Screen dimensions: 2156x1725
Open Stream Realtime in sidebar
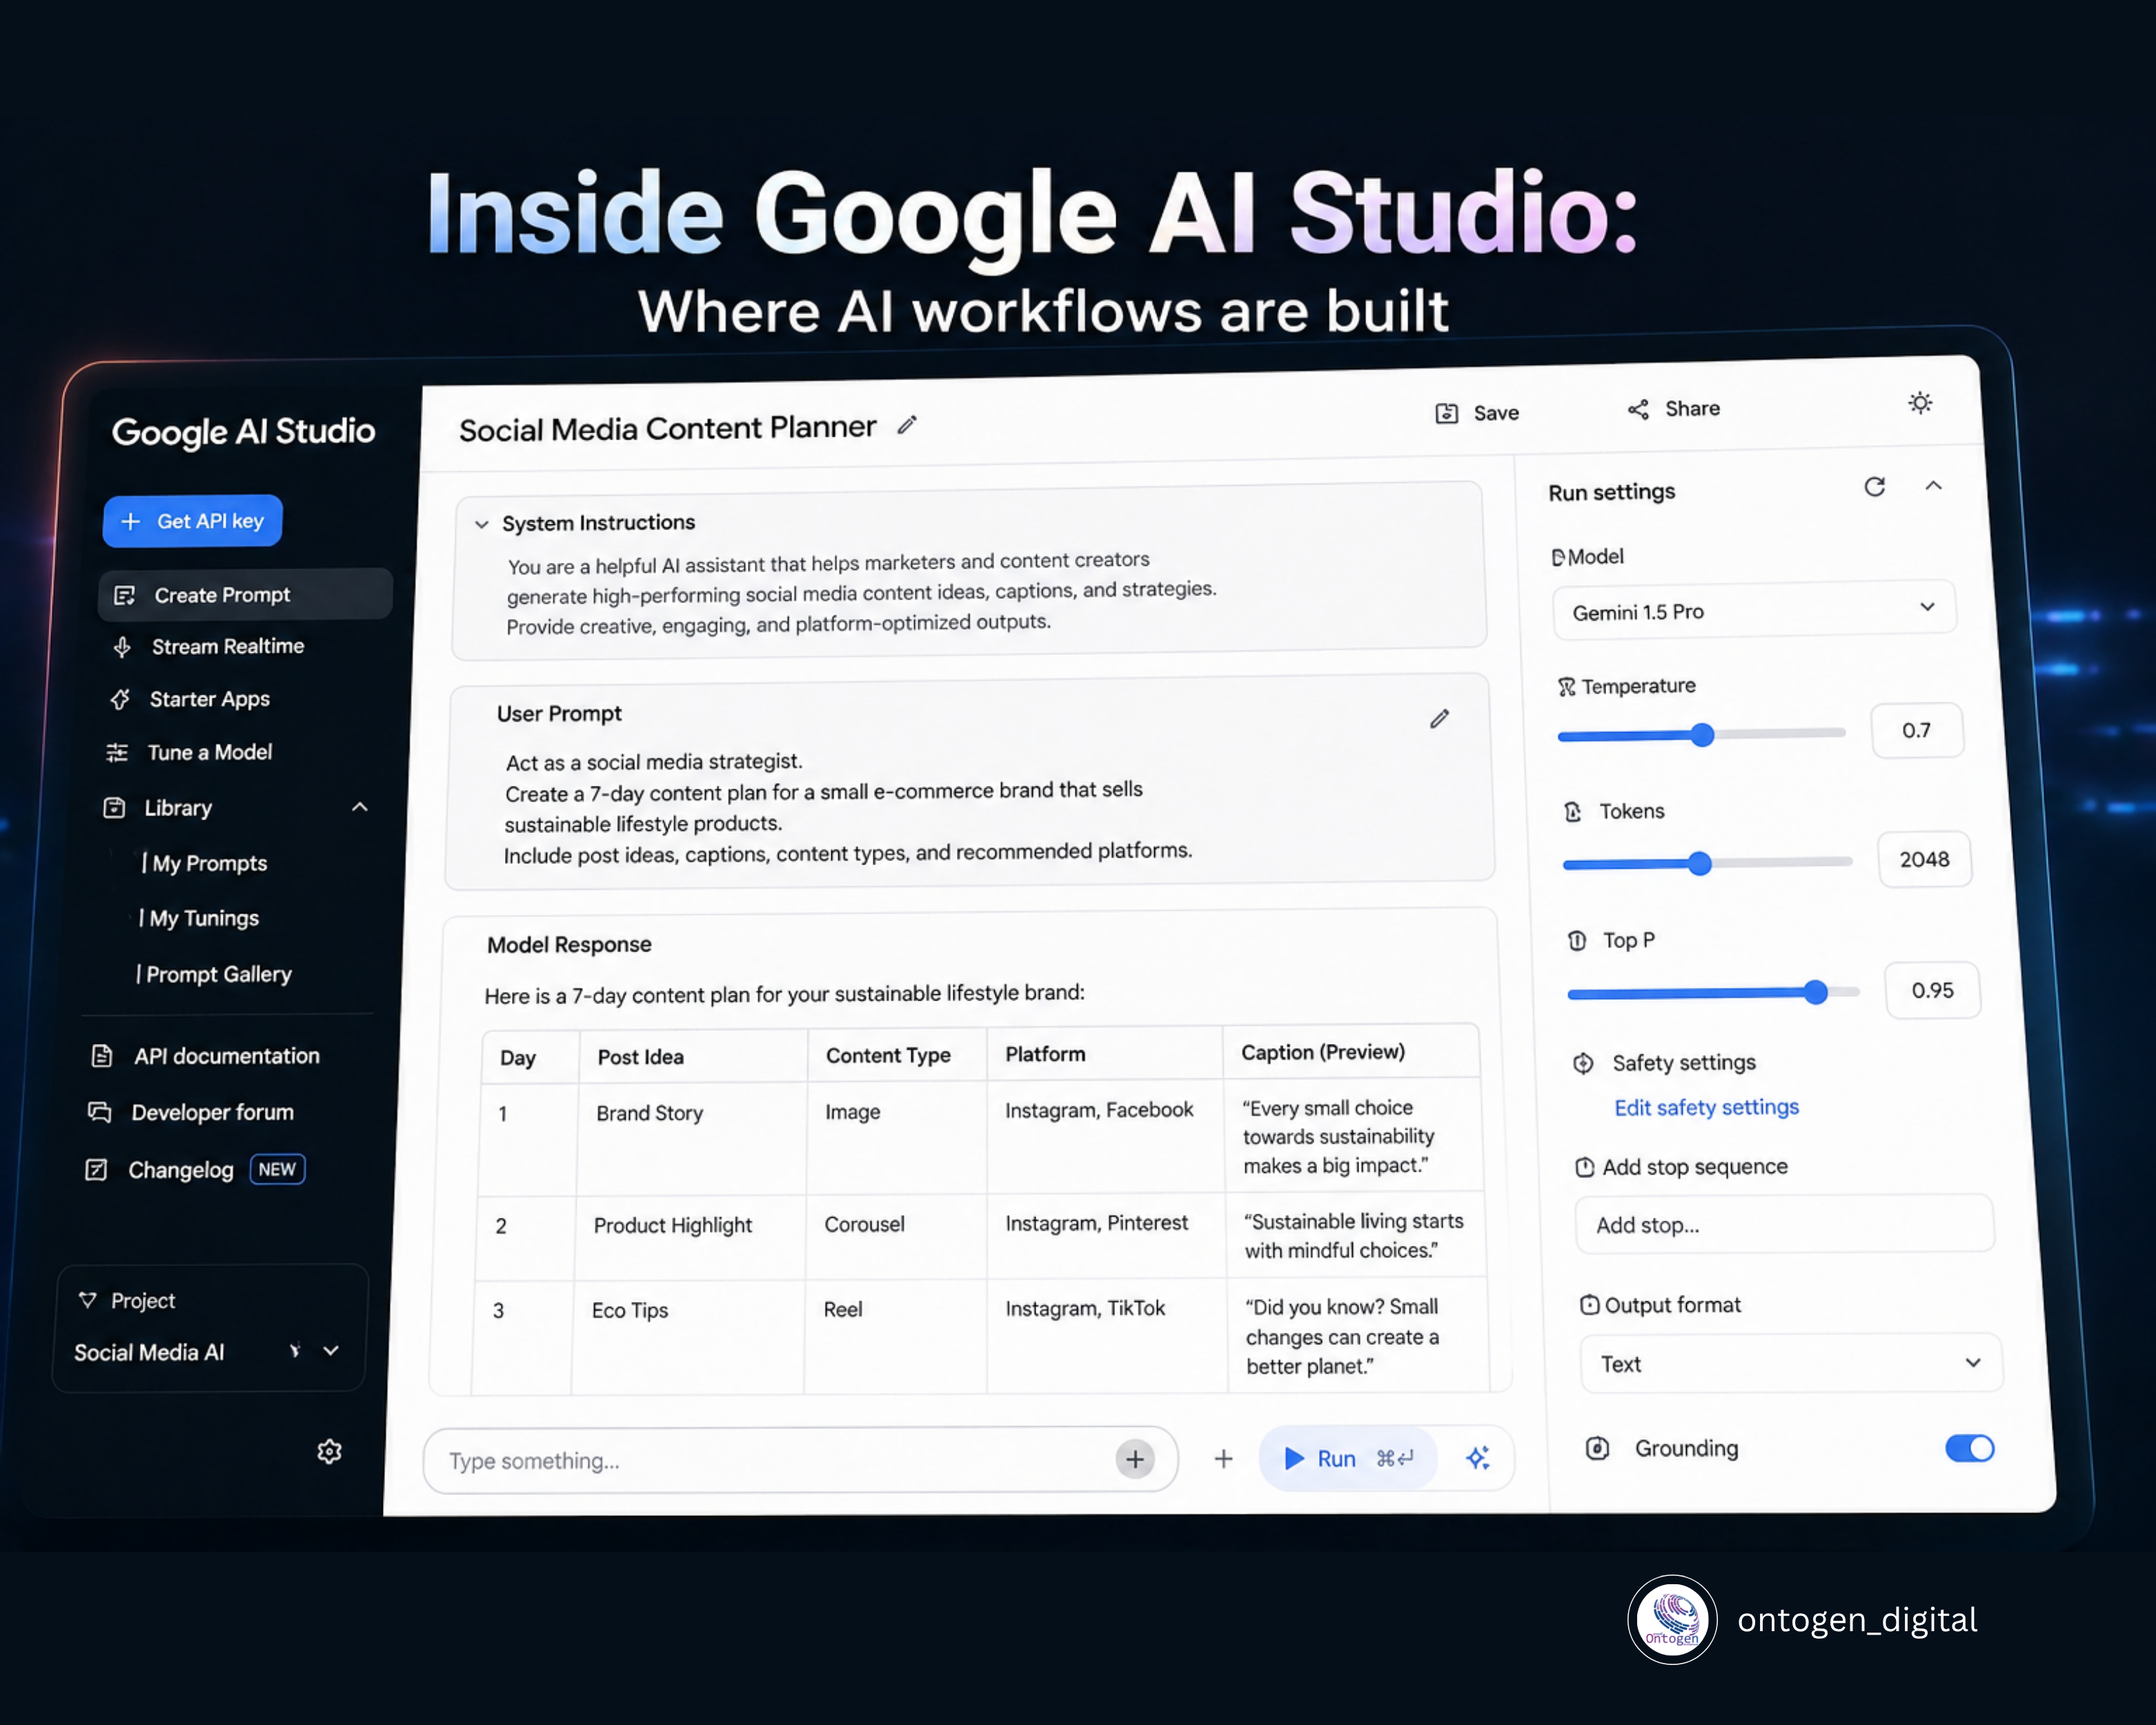(x=227, y=647)
